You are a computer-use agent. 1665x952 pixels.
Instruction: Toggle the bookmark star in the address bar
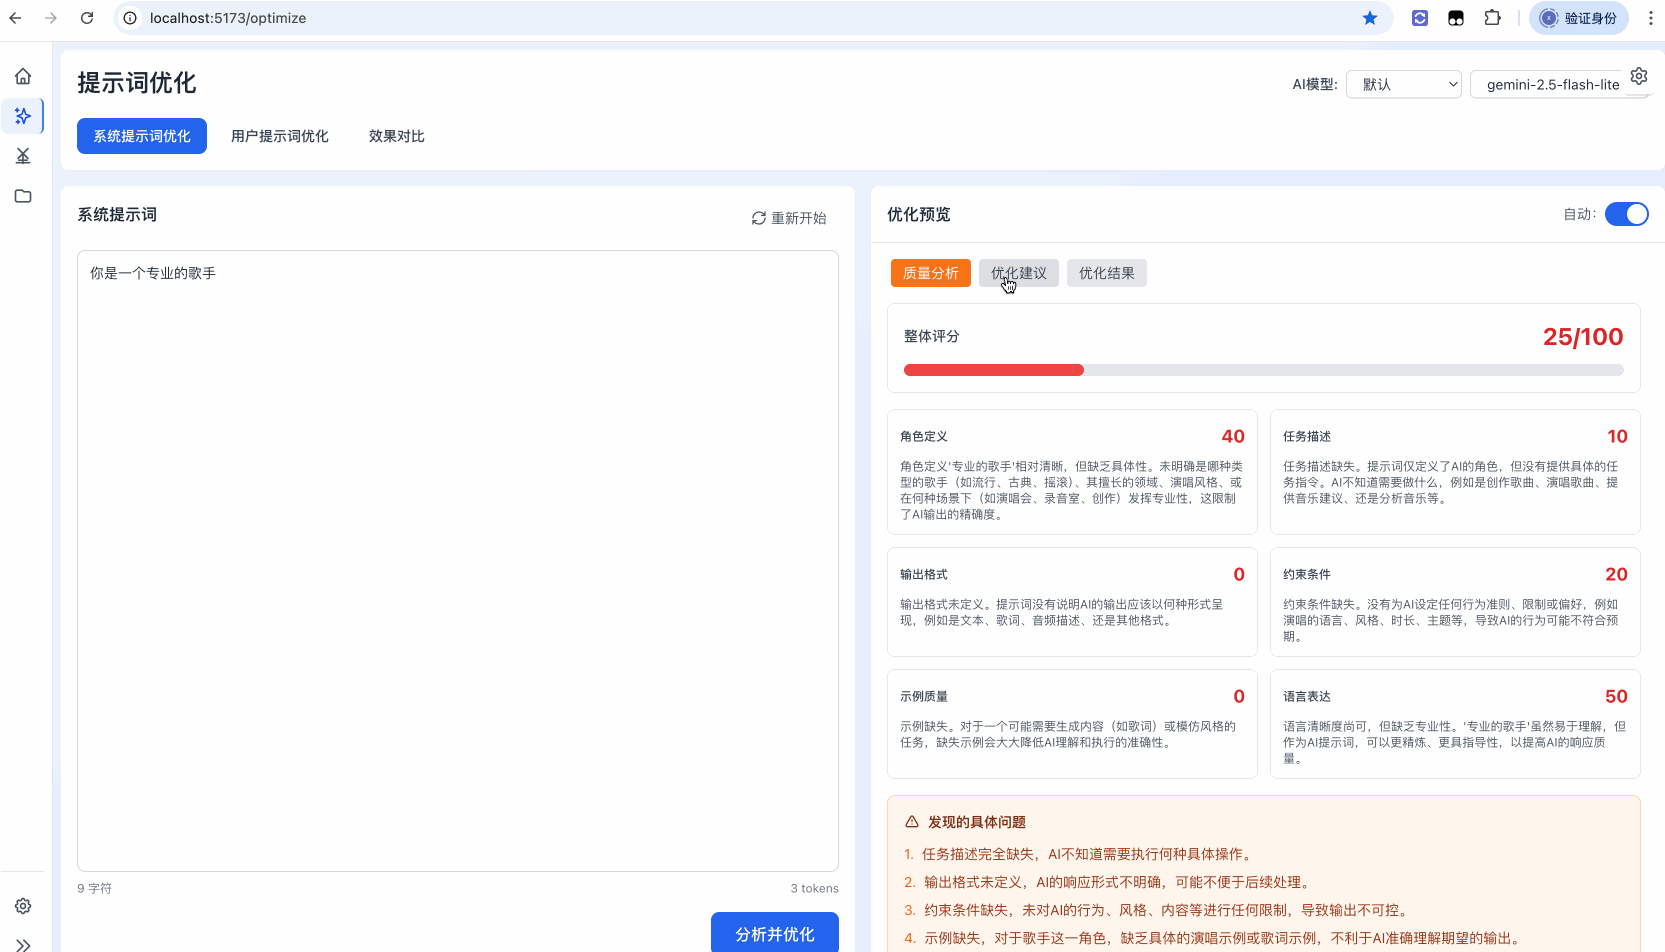pyautogui.click(x=1370, y=17)
